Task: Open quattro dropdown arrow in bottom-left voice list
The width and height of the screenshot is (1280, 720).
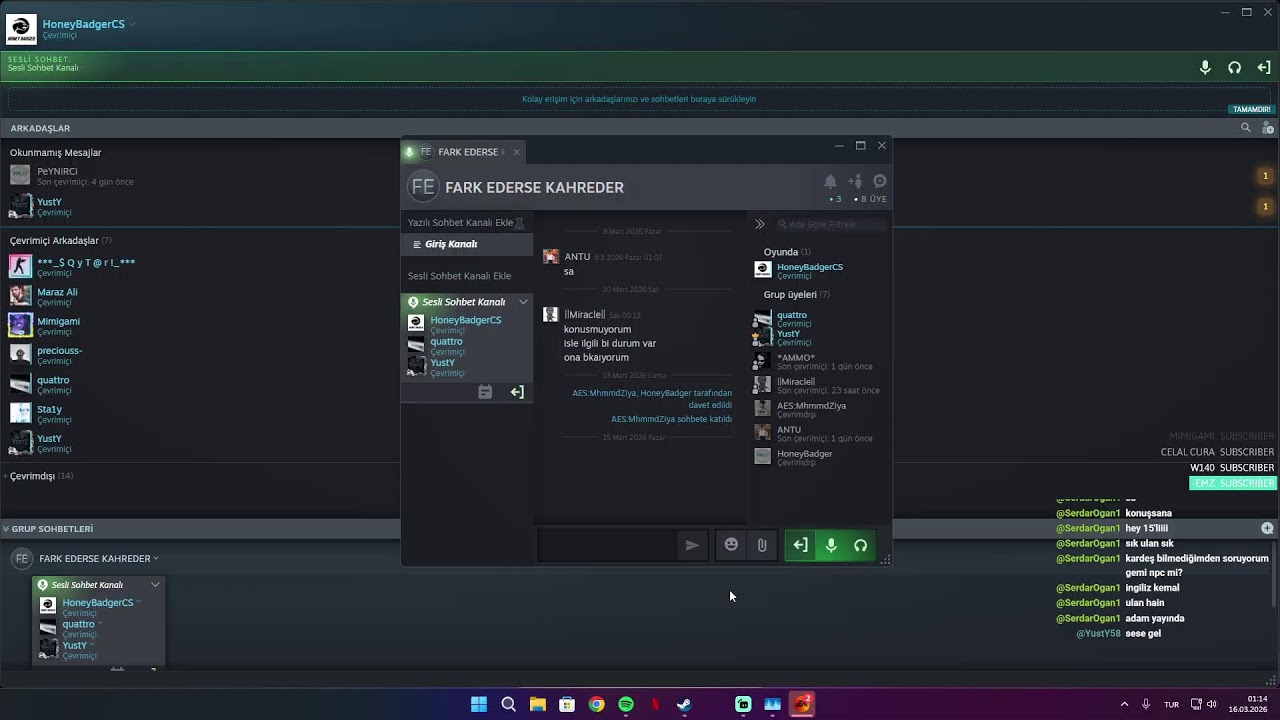Action: coord(100,624)
